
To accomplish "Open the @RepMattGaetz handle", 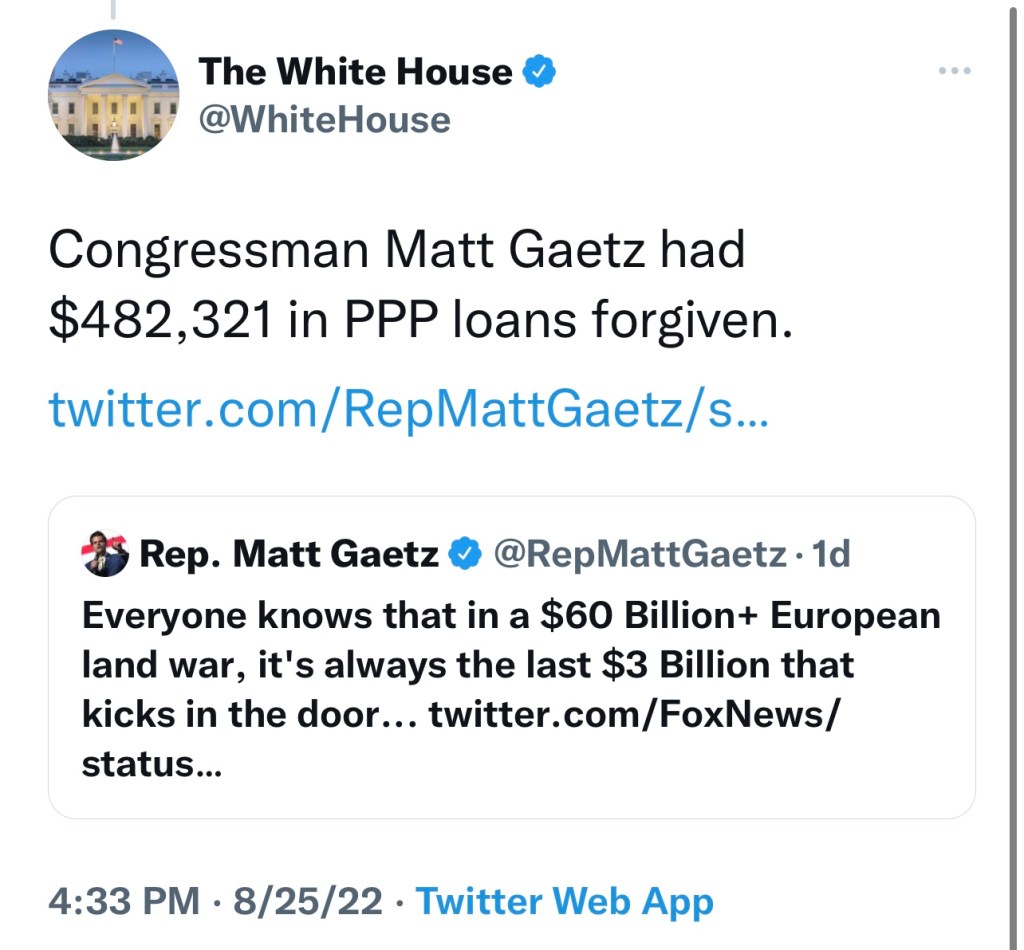I will point(640,553).
